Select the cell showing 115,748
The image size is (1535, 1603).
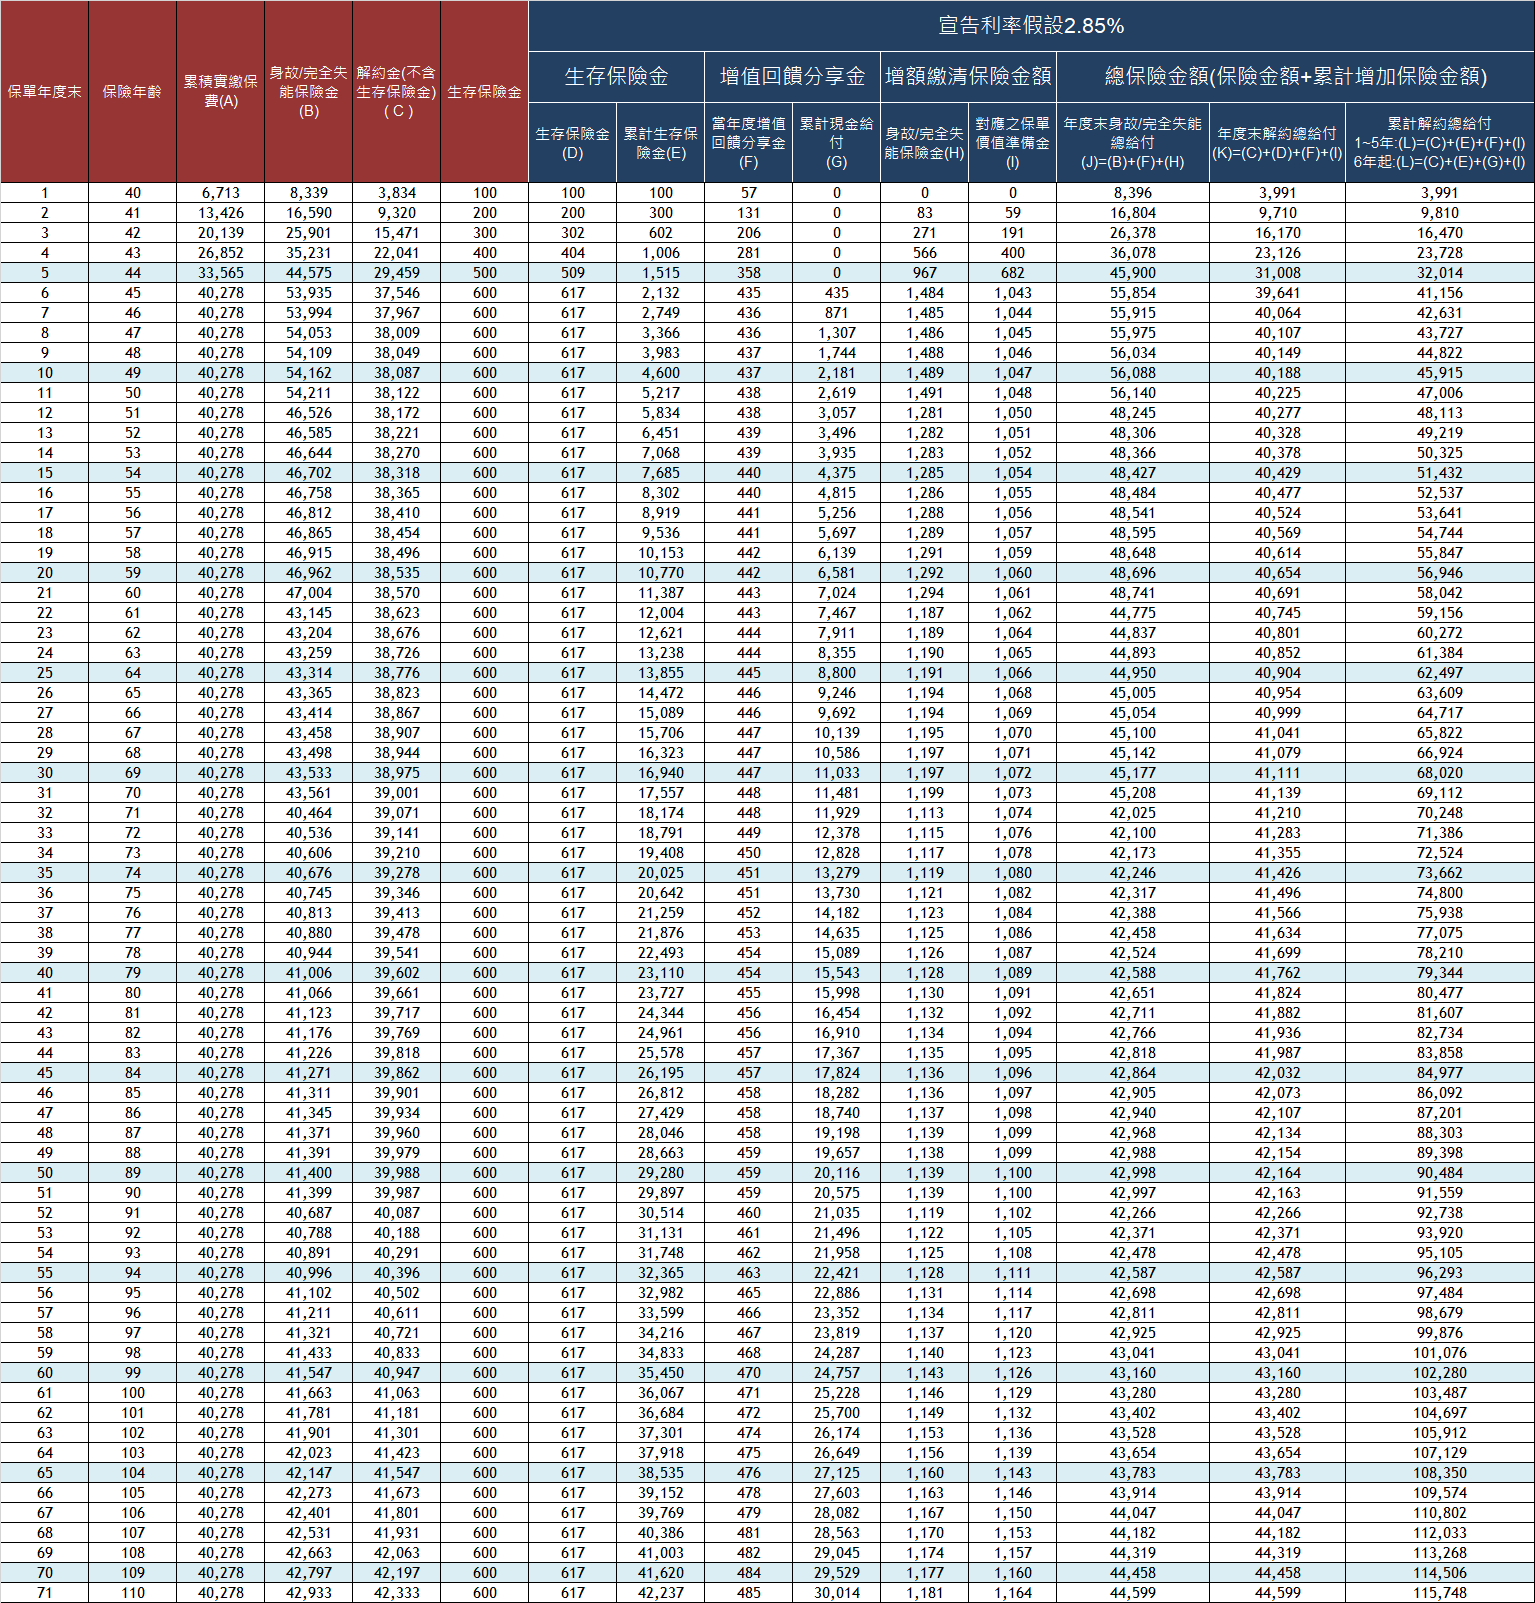[1439, 1593]
